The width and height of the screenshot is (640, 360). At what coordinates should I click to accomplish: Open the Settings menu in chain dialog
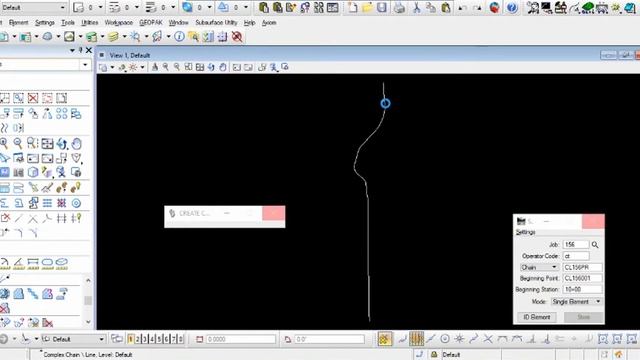(525, 232)
